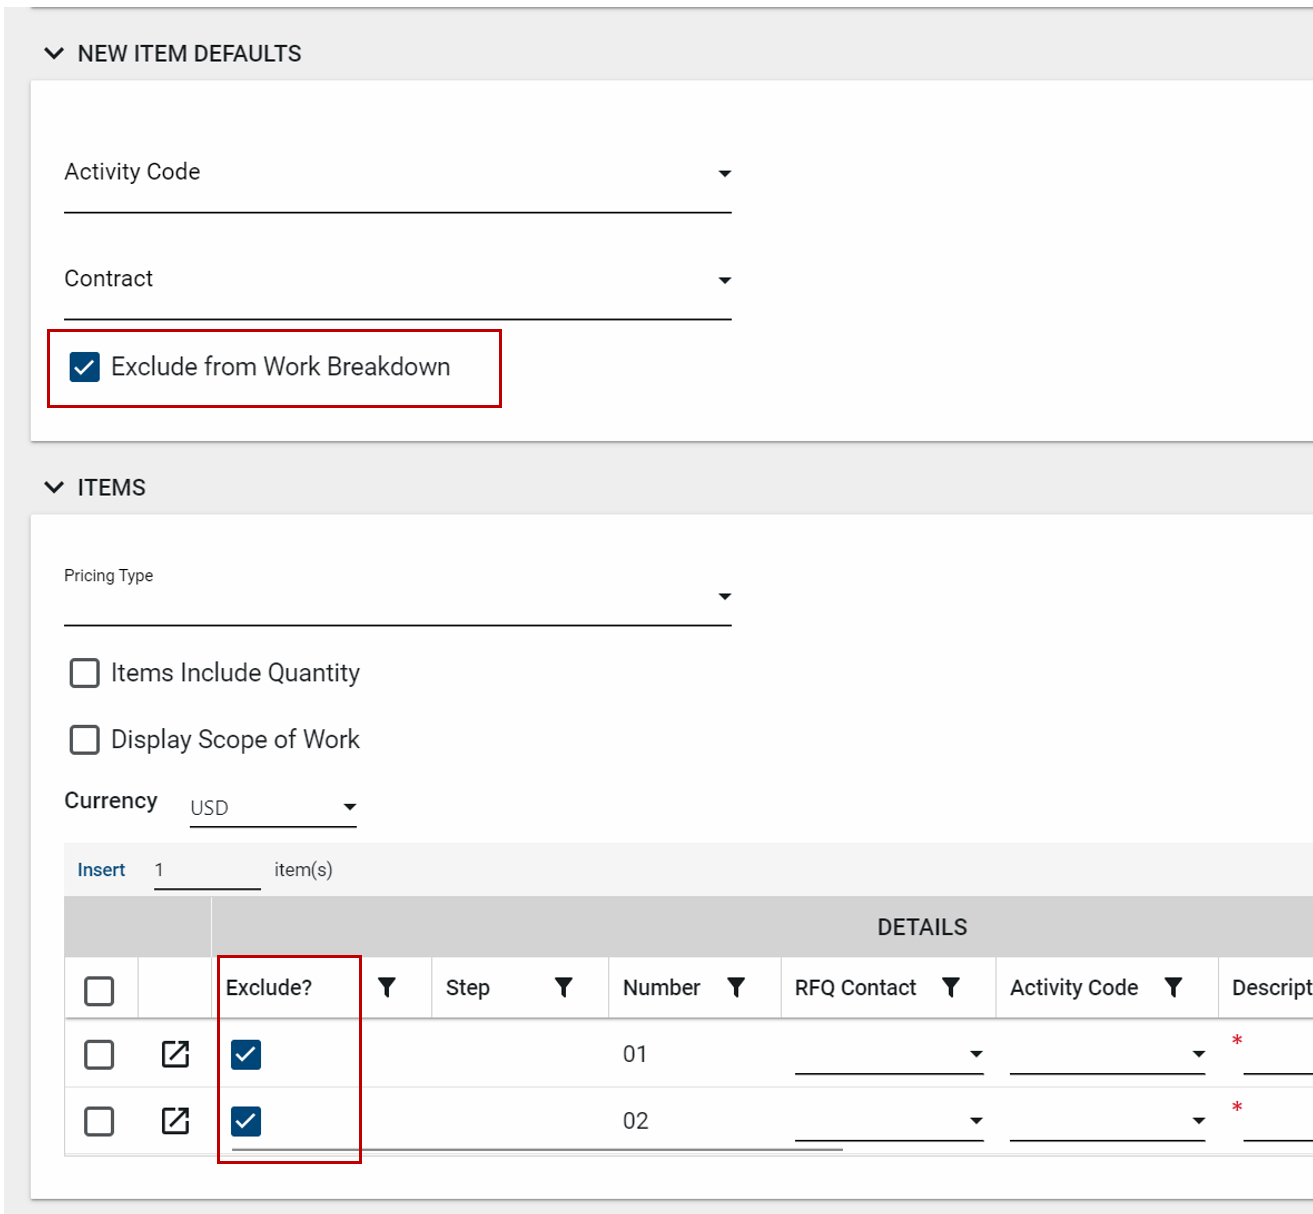Image resolution: width=1313 pixels, height=1214 pixels.
Task: Click the Step column filter icon
Action: (564, 988)
